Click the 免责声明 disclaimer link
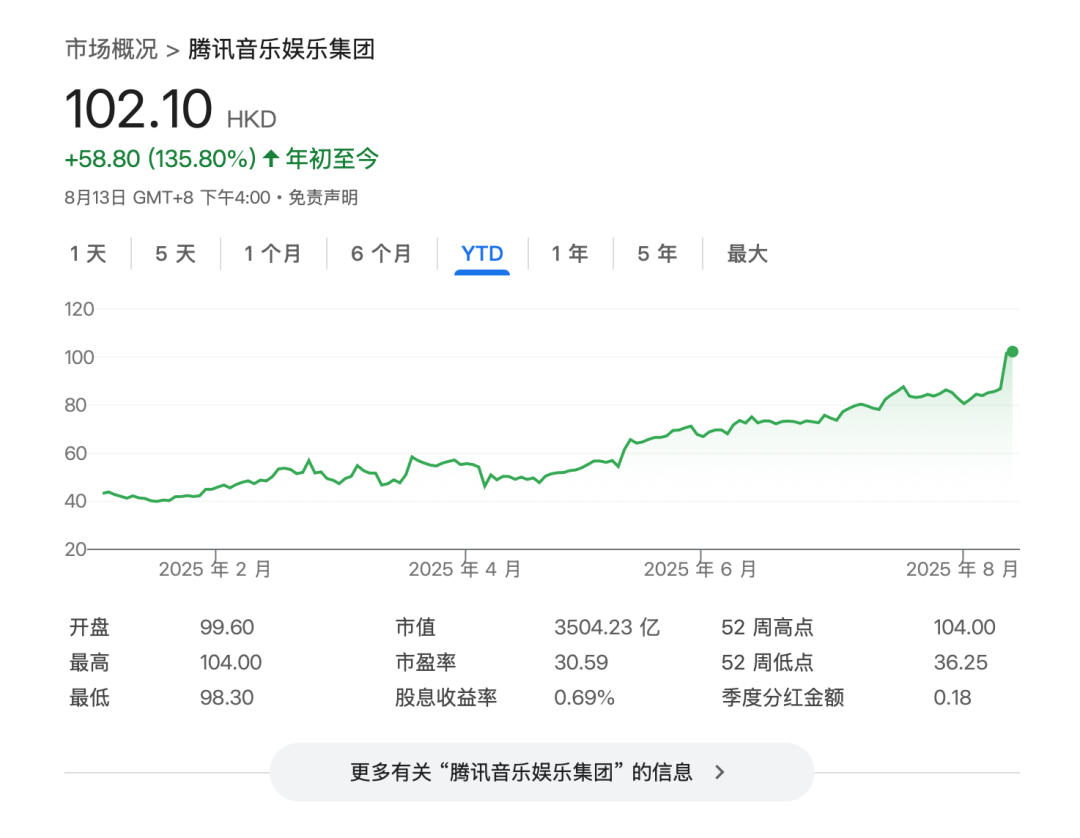Screen dimensions: 1080x838 pos(323,197)
